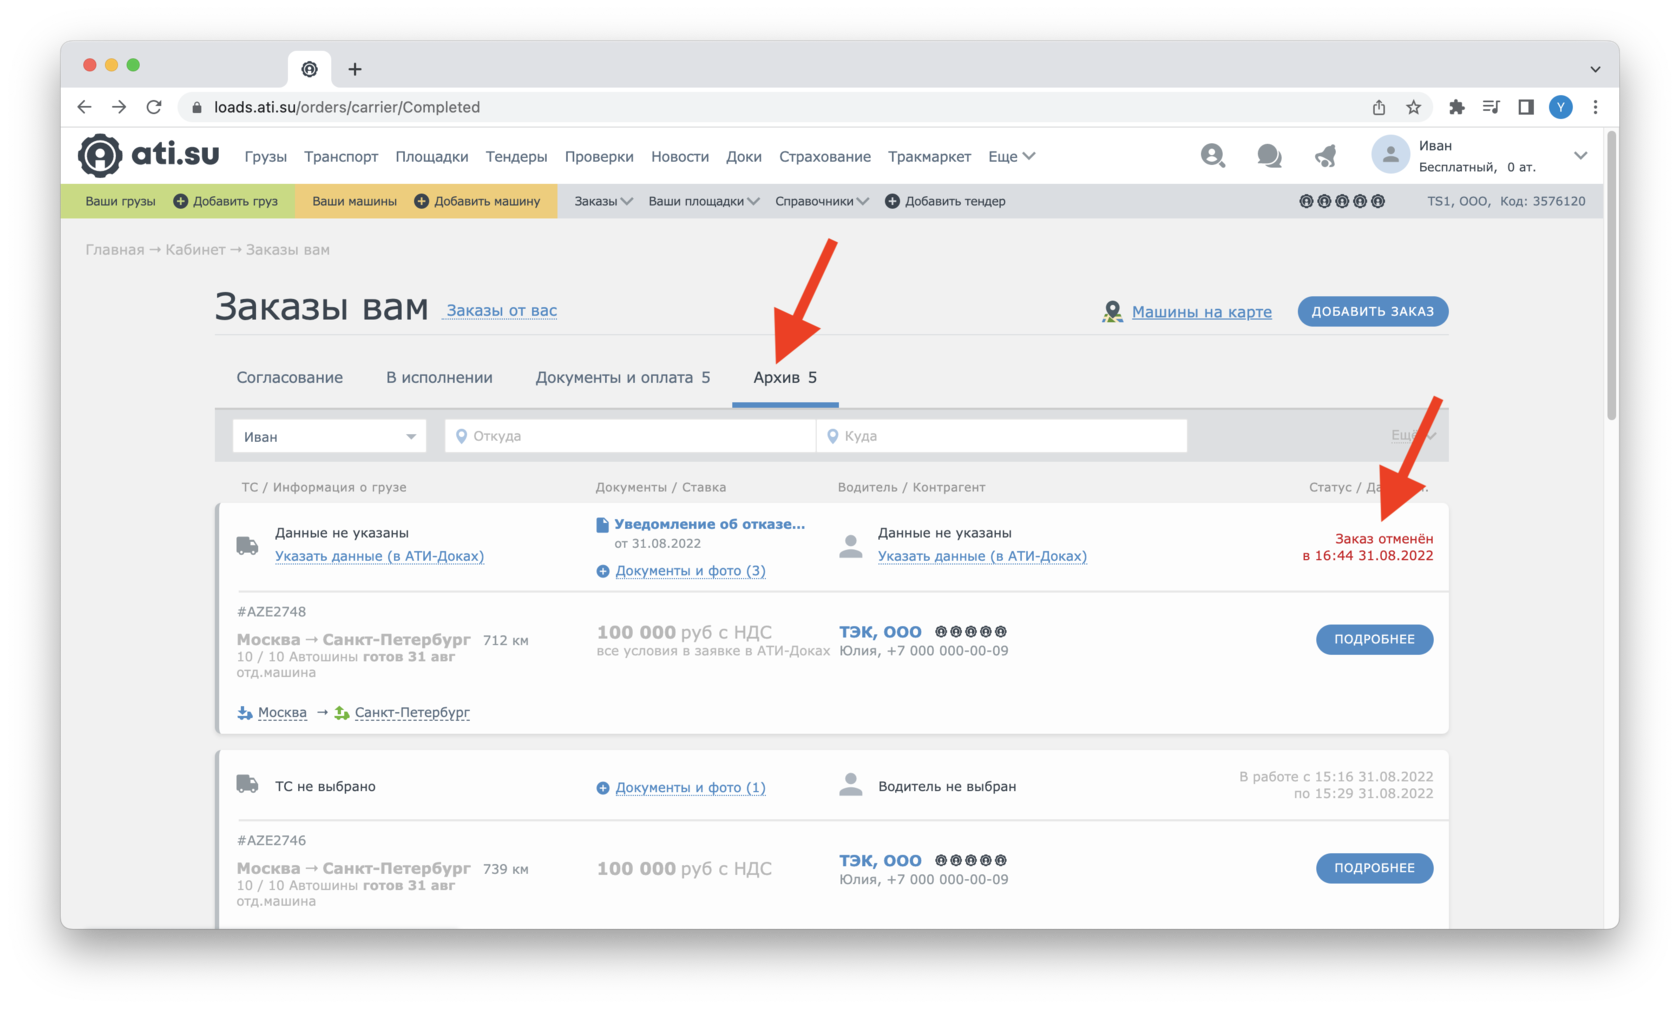Screen dimensions: 1680x1009
Task: Click the unloading icon before Санкт-Петербург link
Action: point(342,713)
